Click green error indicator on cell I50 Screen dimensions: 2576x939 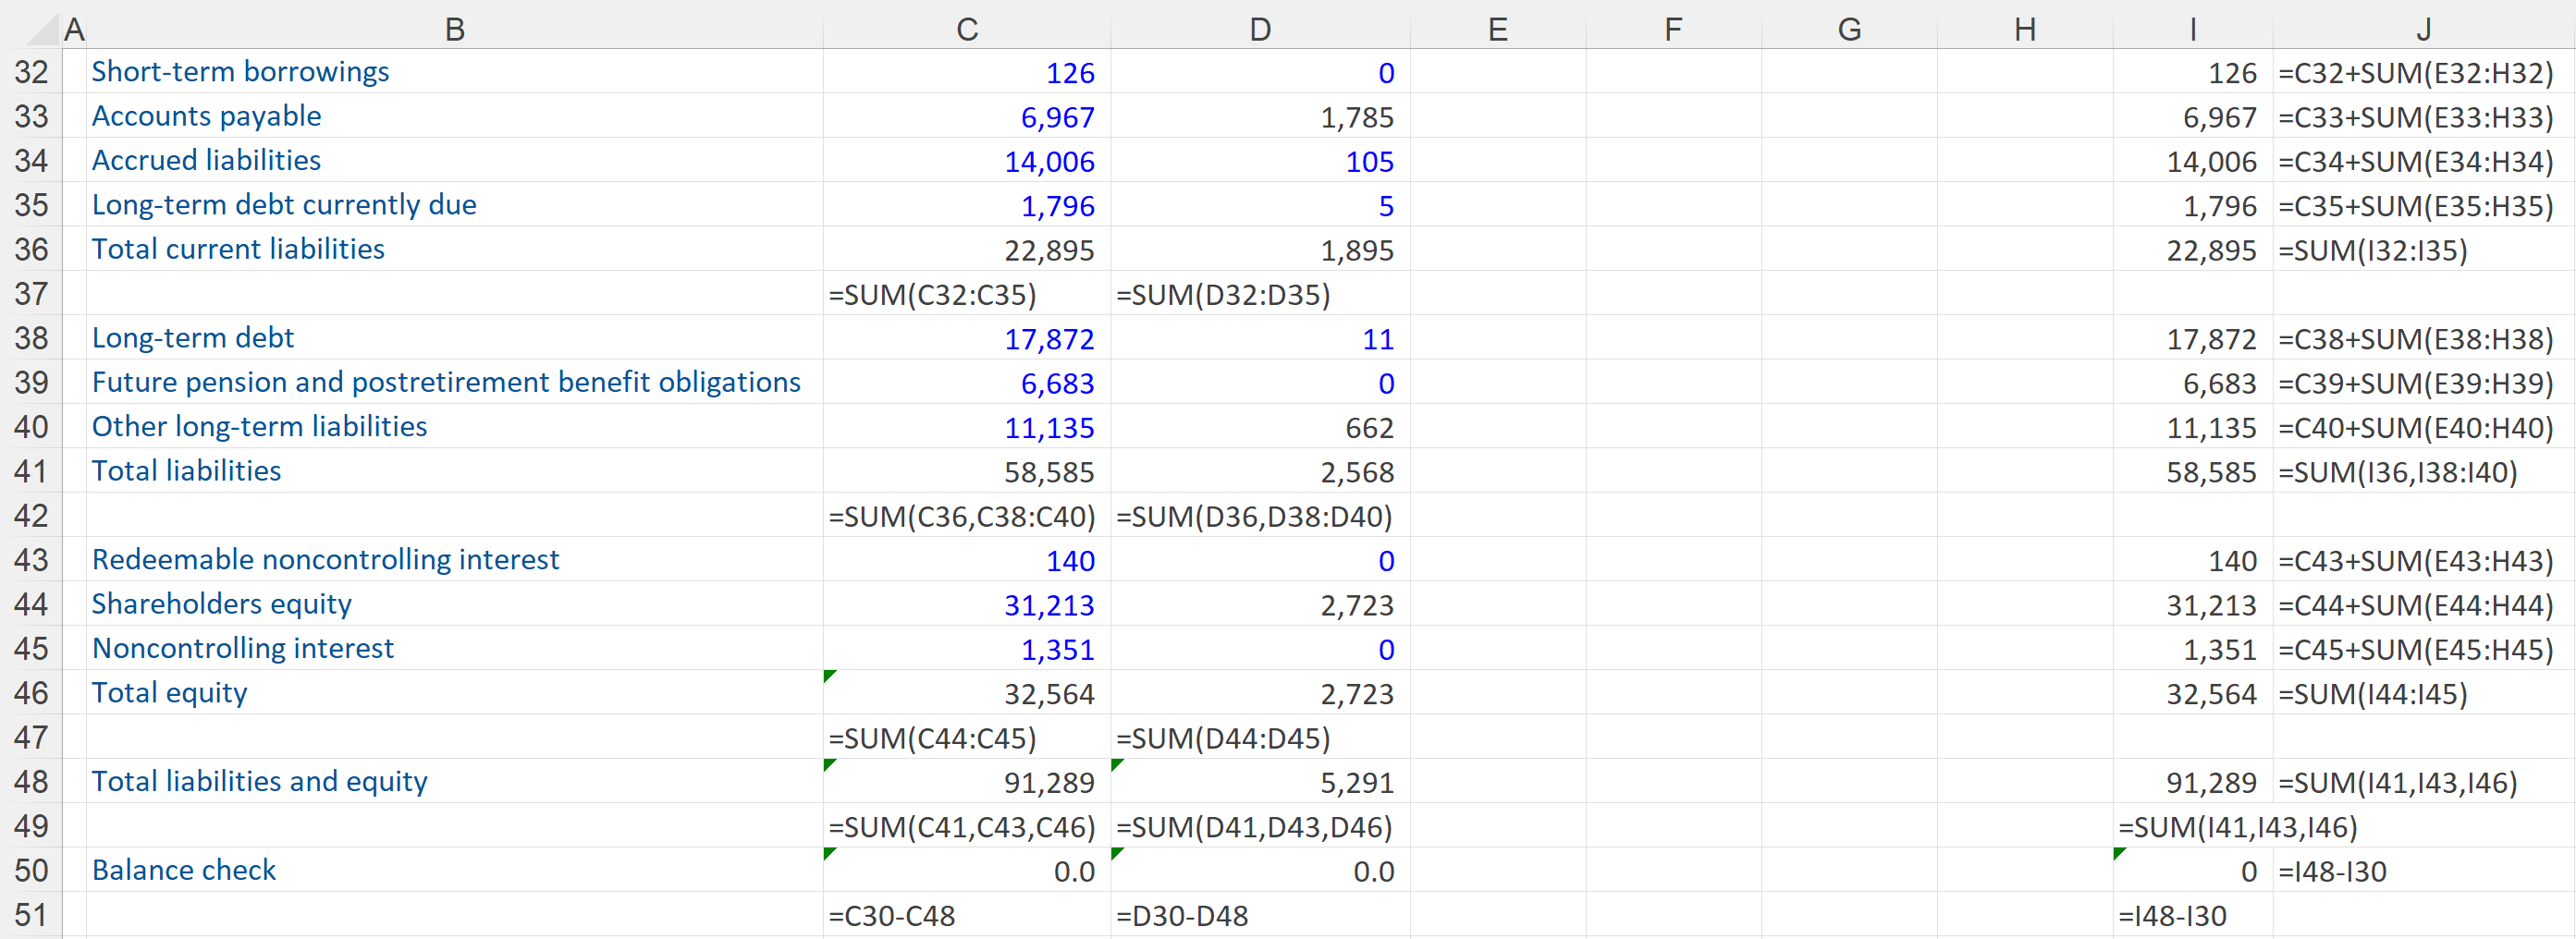point(2119,854)
